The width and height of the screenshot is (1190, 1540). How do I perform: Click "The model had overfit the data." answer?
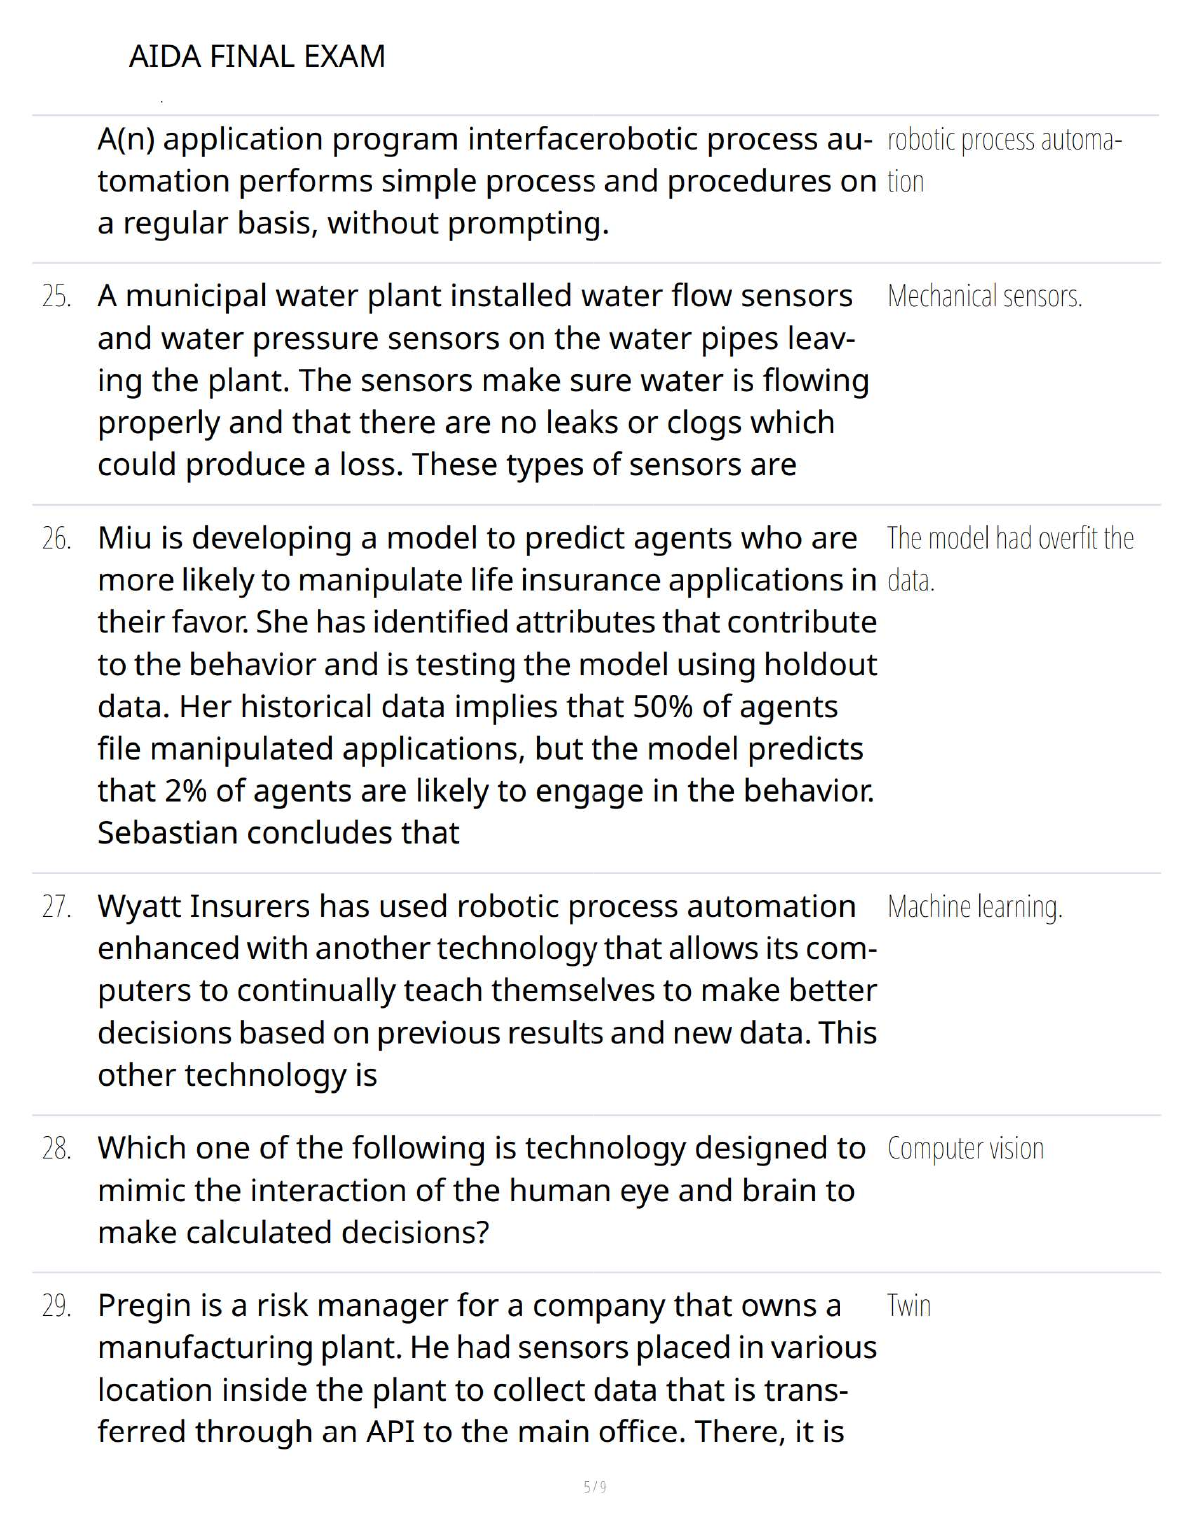click(1009, 558)
